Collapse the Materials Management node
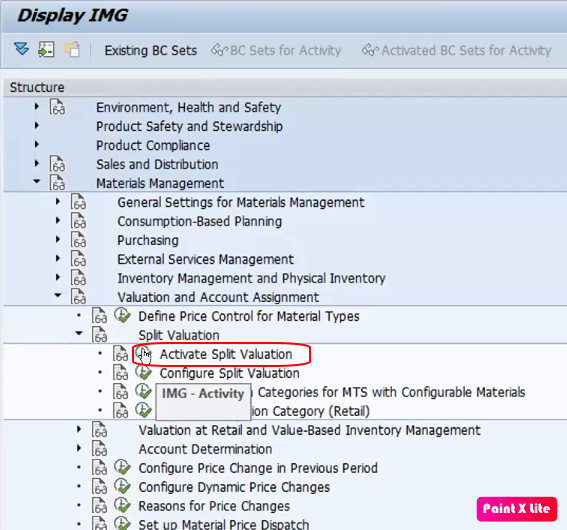Screen dimensions: 567x530 (37, 181)
